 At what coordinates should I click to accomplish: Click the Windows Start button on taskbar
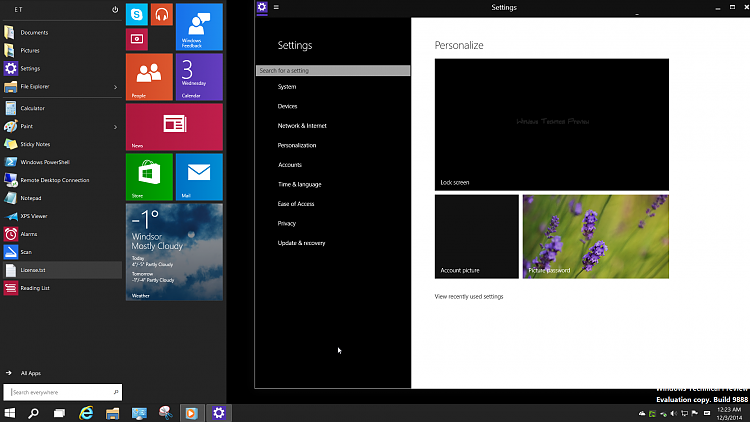click(10, 413)
